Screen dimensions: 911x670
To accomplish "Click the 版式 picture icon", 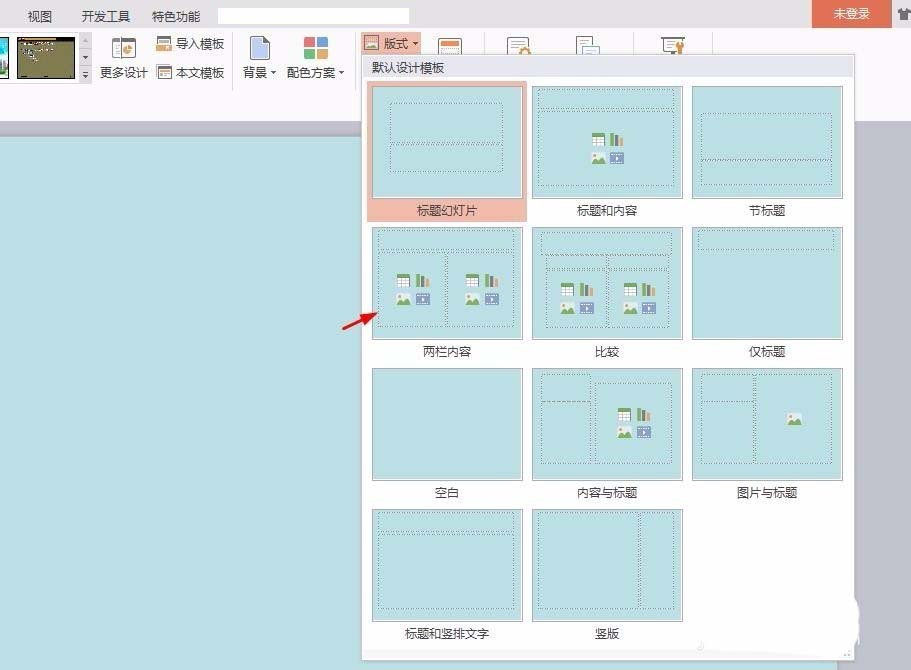I will pos(371,42).
